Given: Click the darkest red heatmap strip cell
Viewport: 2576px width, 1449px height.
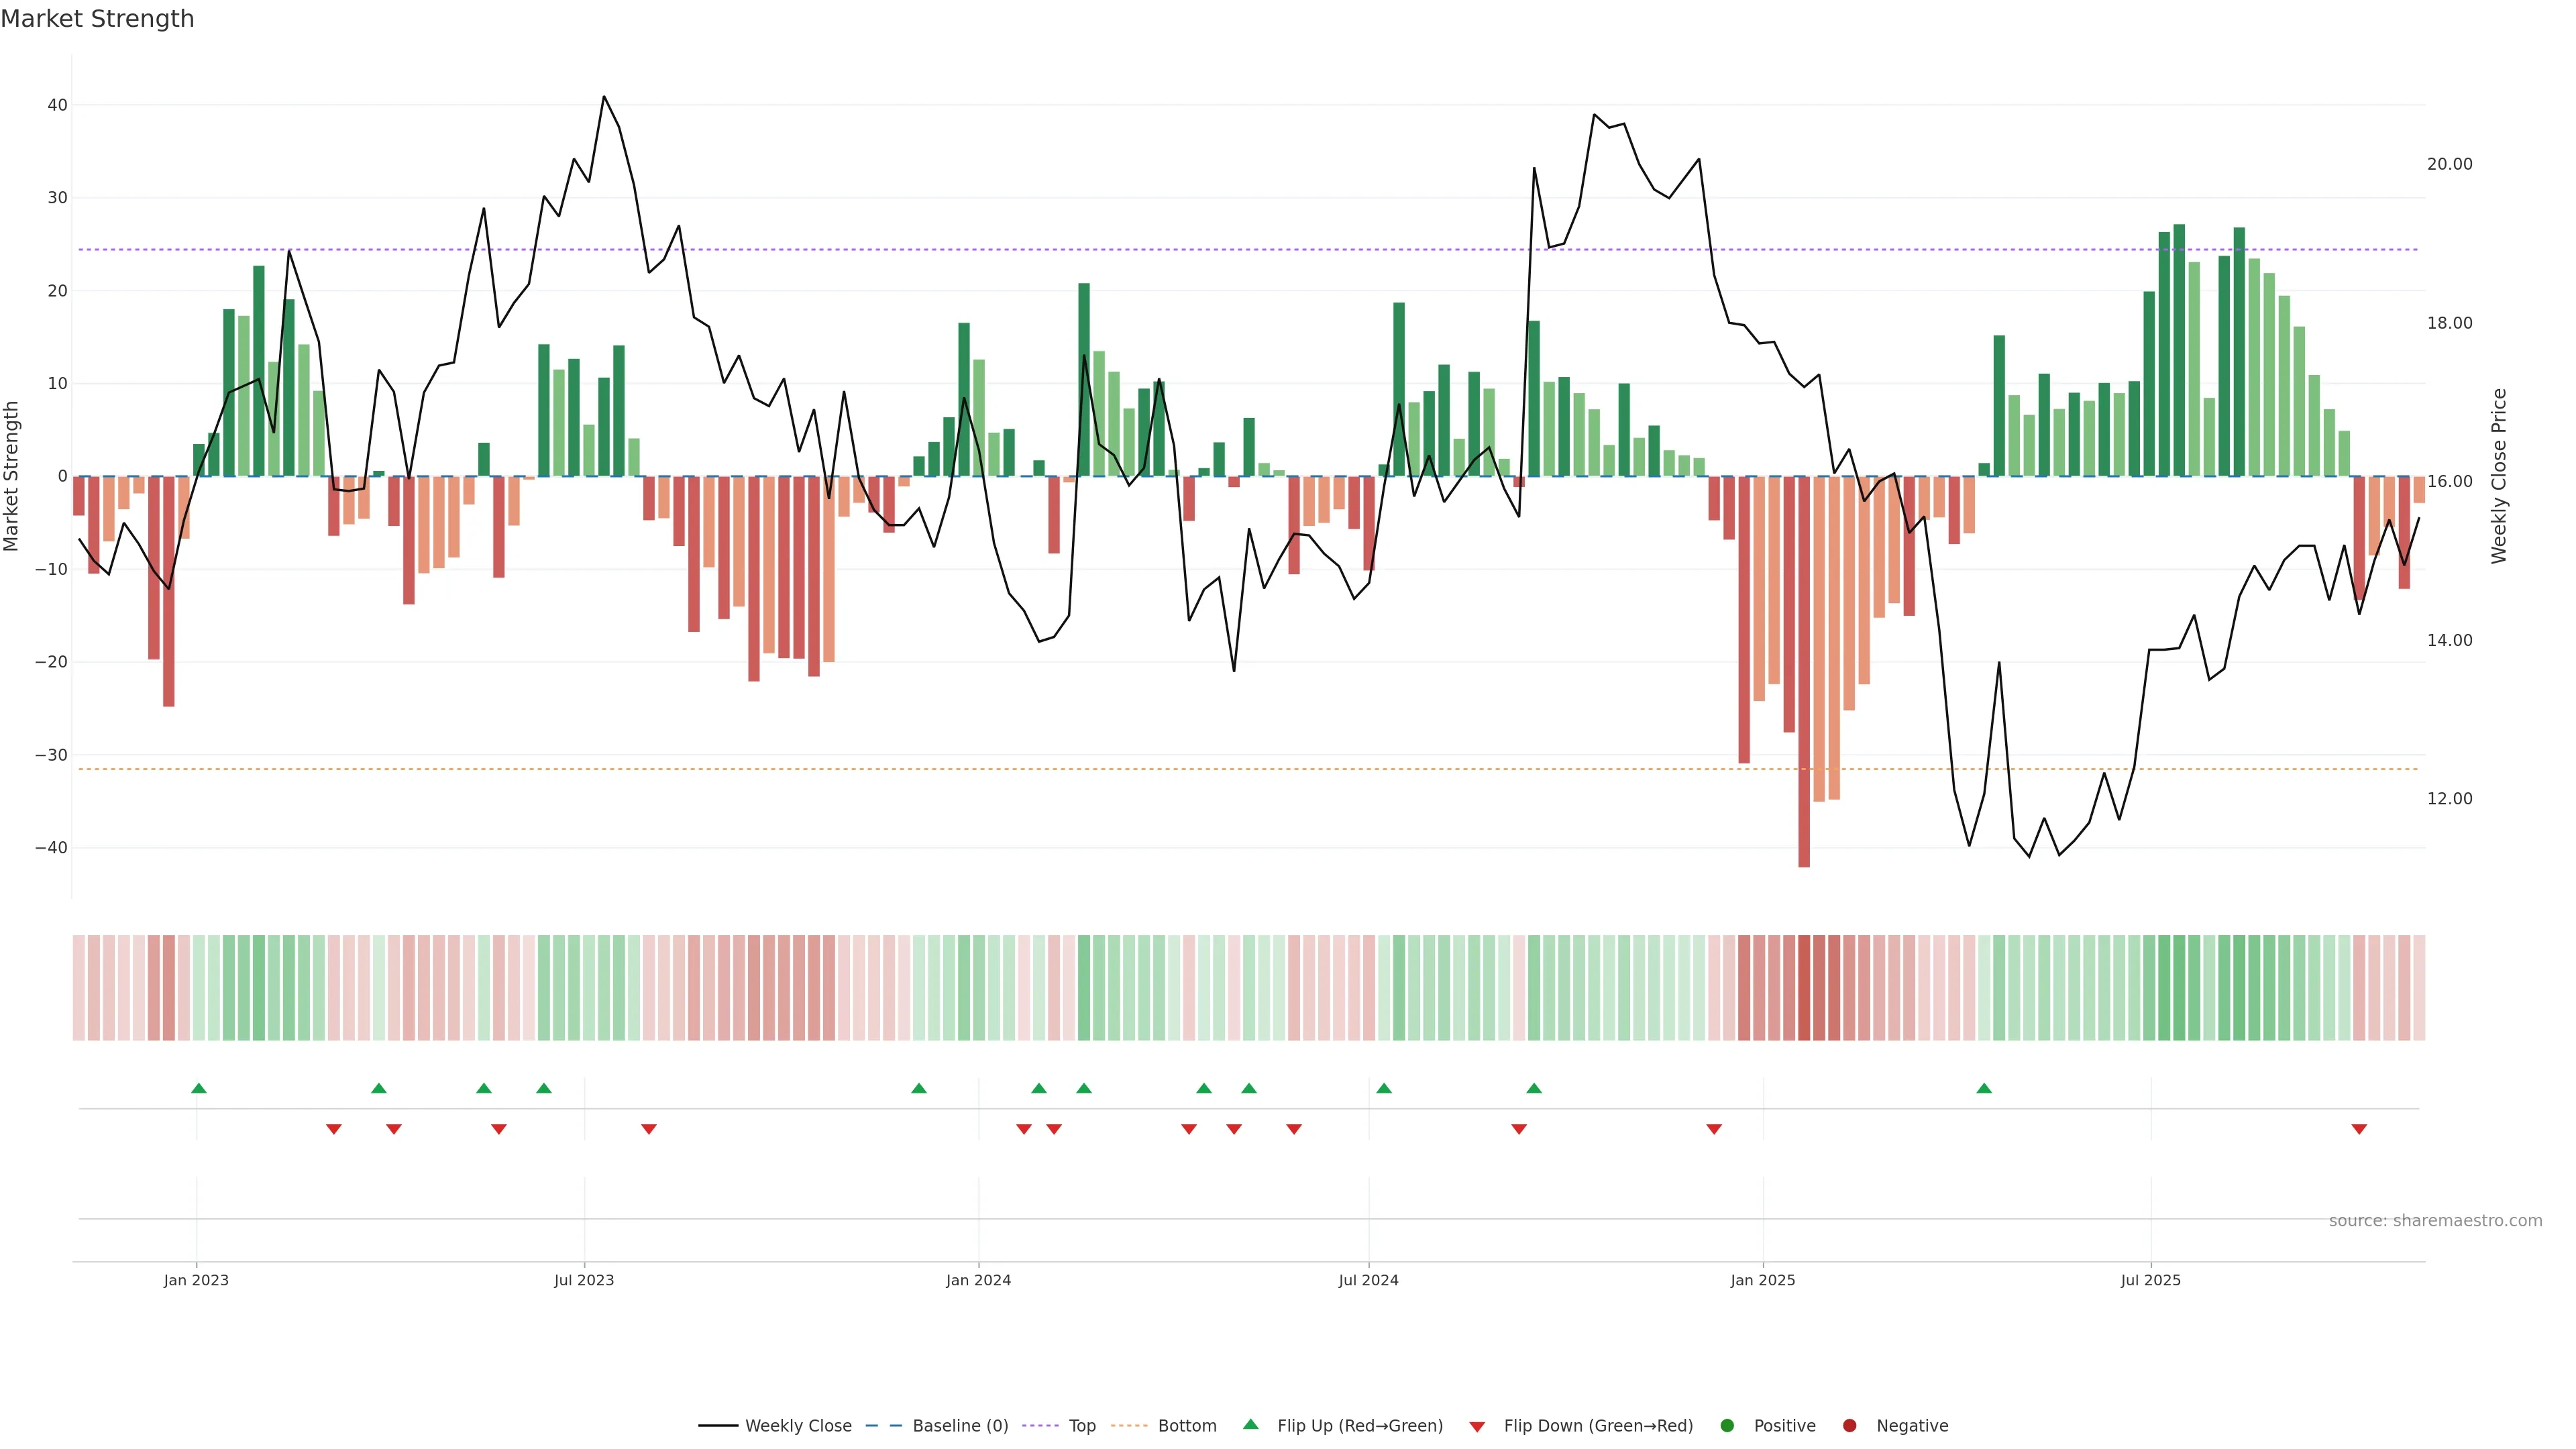Looking at the screenshot, I should (x=1804, y=988).
